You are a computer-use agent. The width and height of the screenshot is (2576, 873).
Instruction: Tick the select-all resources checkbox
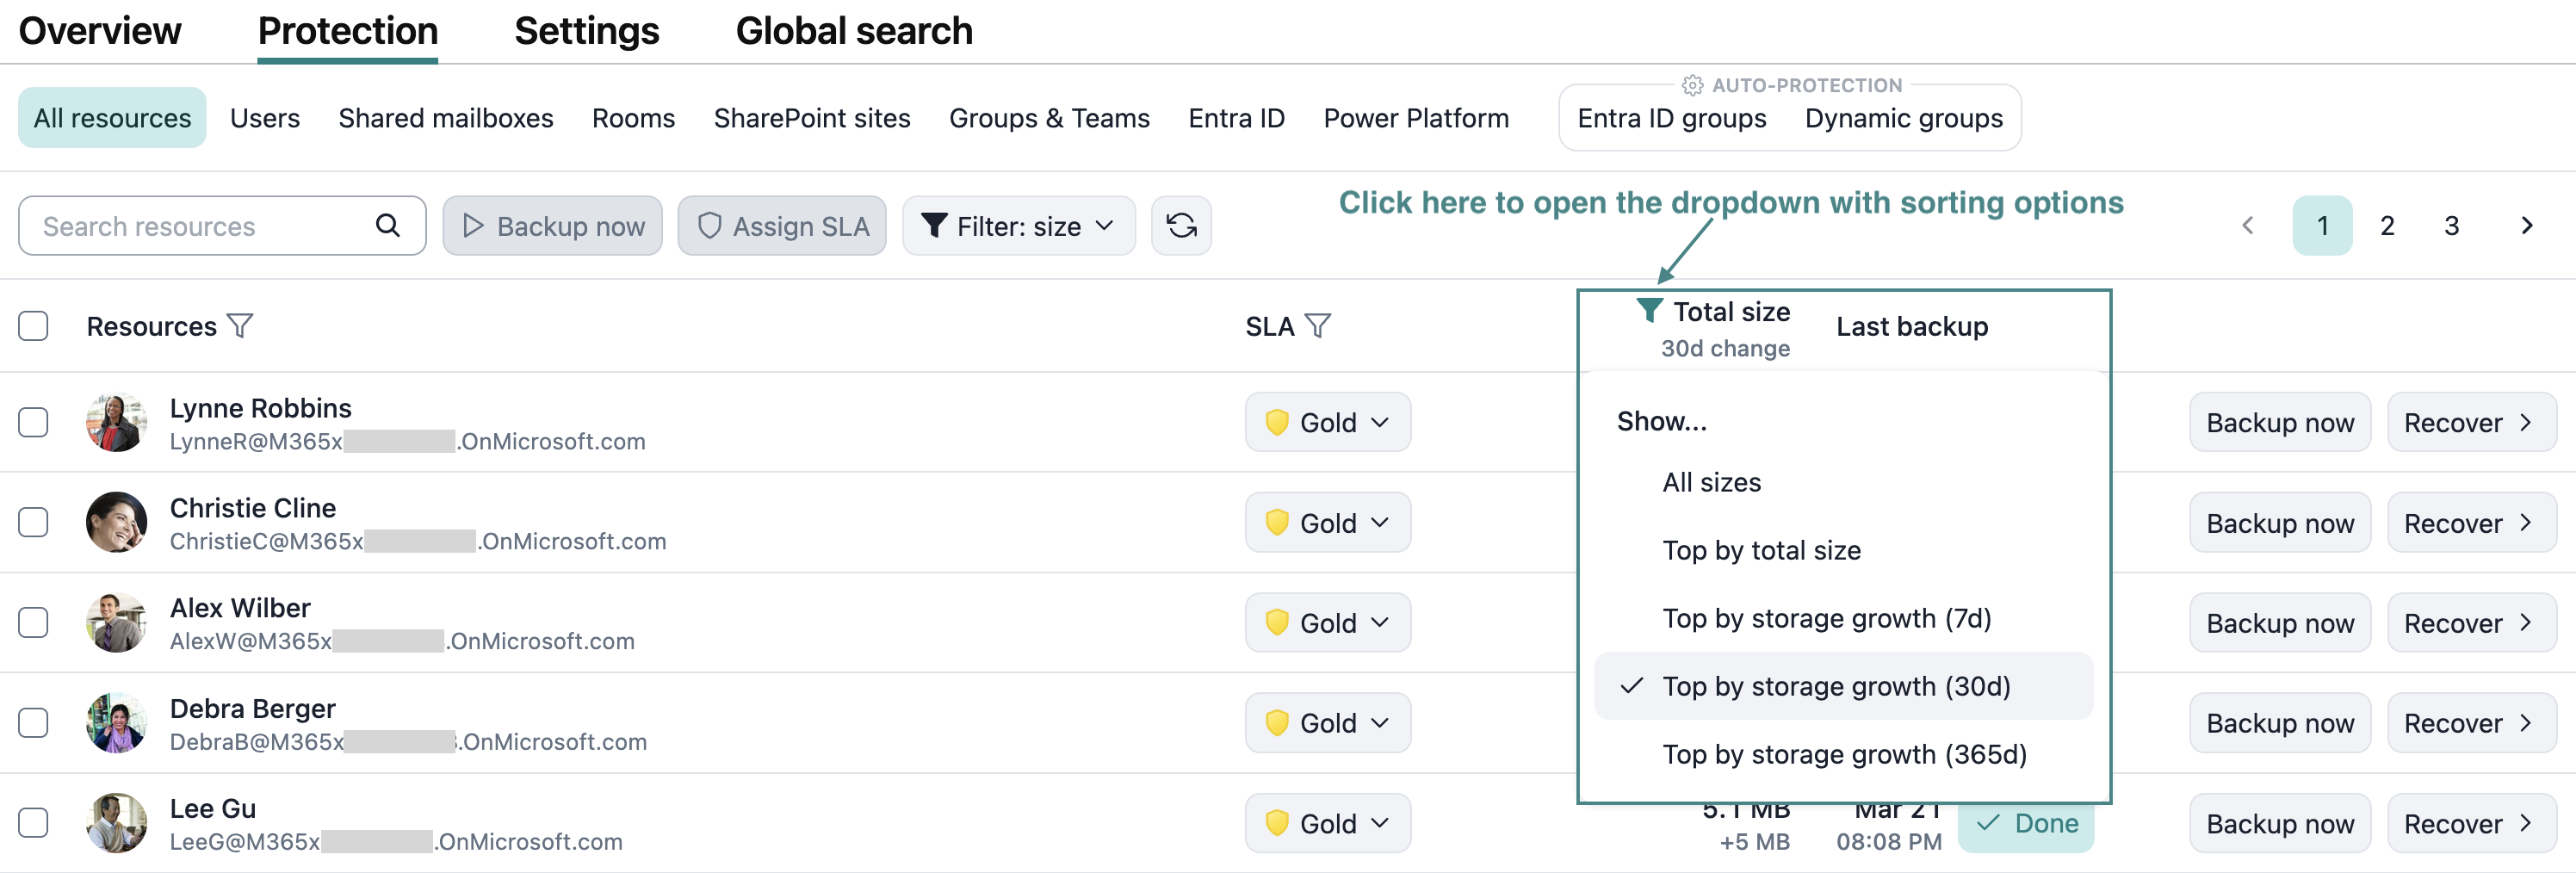pos(33,326)
